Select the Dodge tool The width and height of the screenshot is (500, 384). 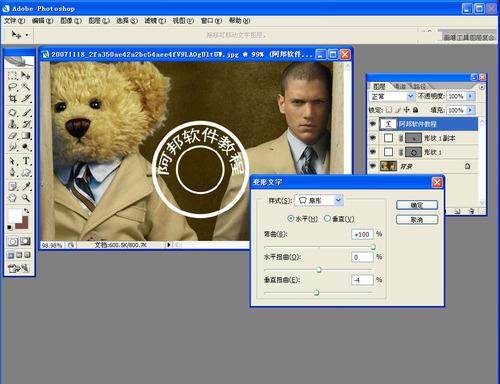point(26,147)
